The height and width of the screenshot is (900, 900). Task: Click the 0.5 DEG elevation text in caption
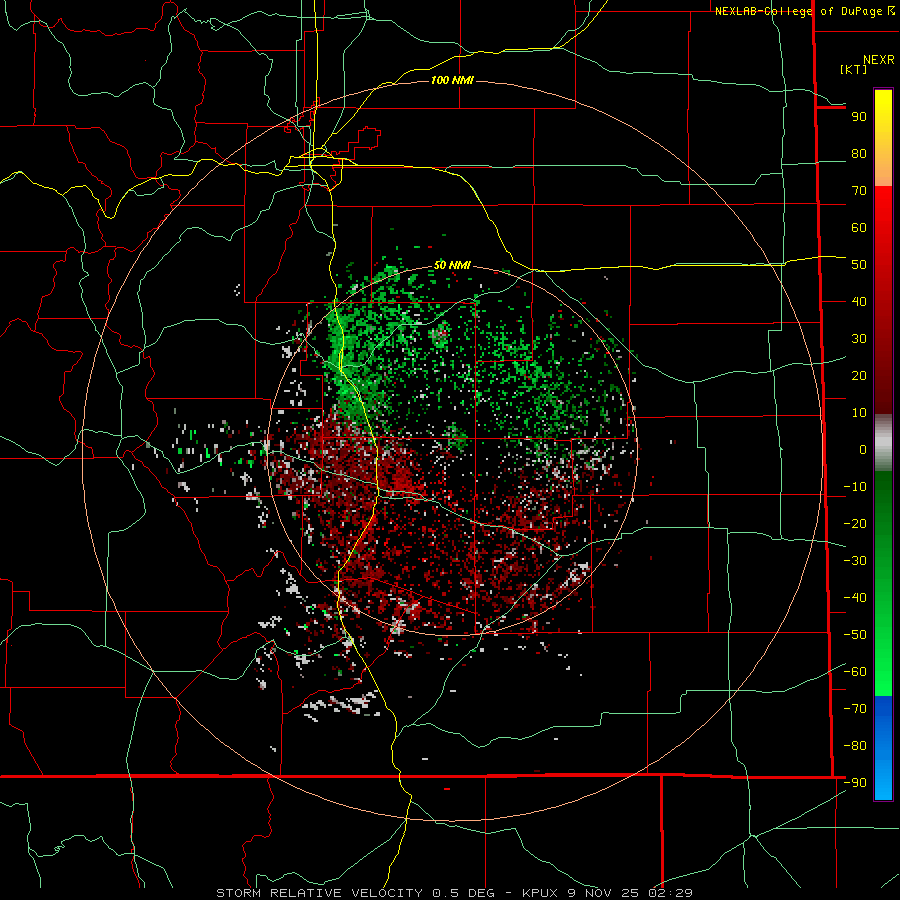[x=462, y=893]
